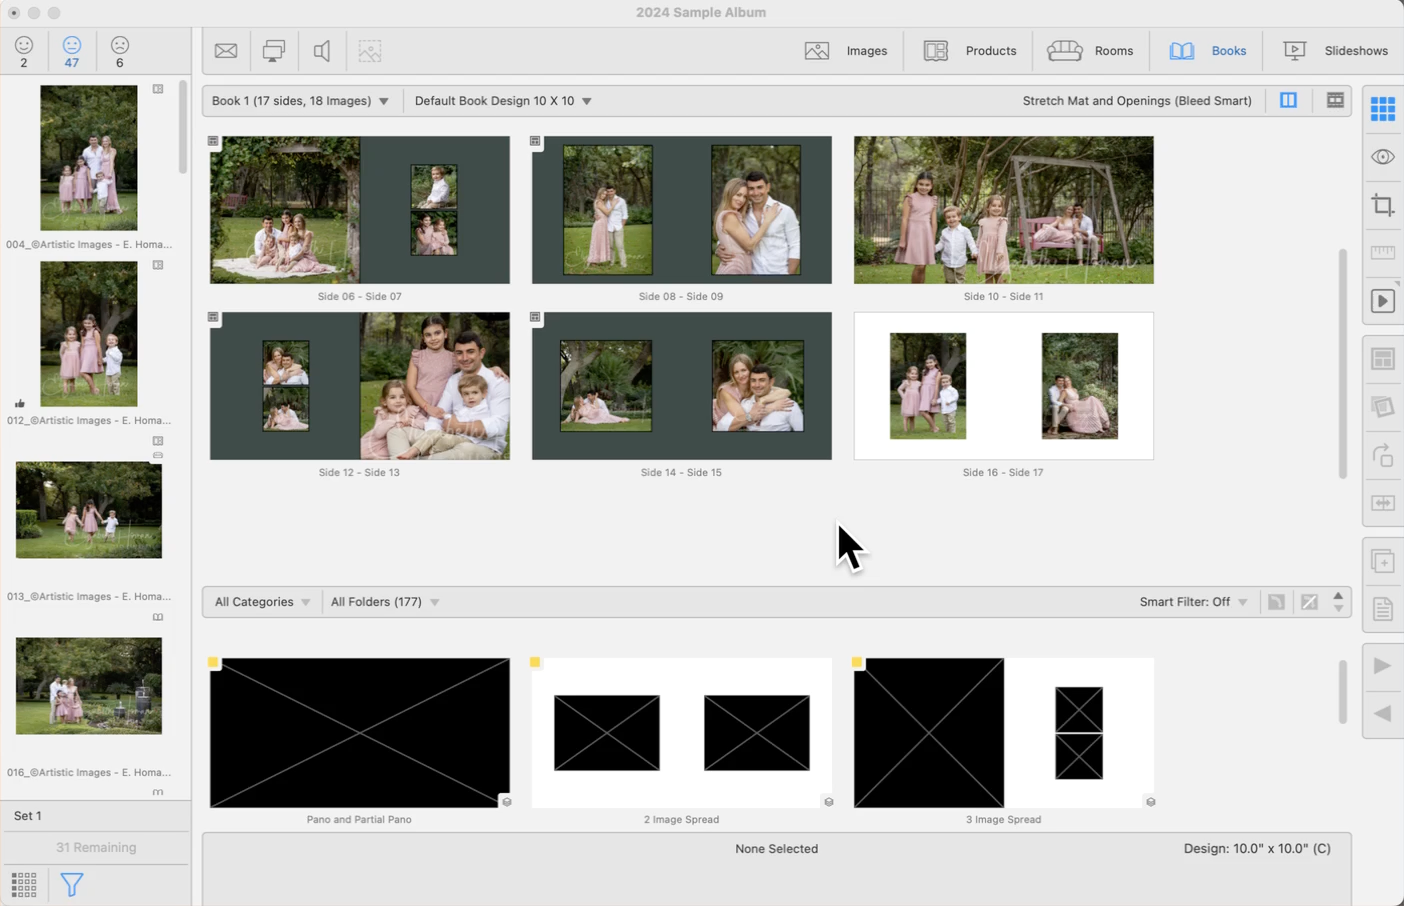Open the All Categories filter

[262, 602]
